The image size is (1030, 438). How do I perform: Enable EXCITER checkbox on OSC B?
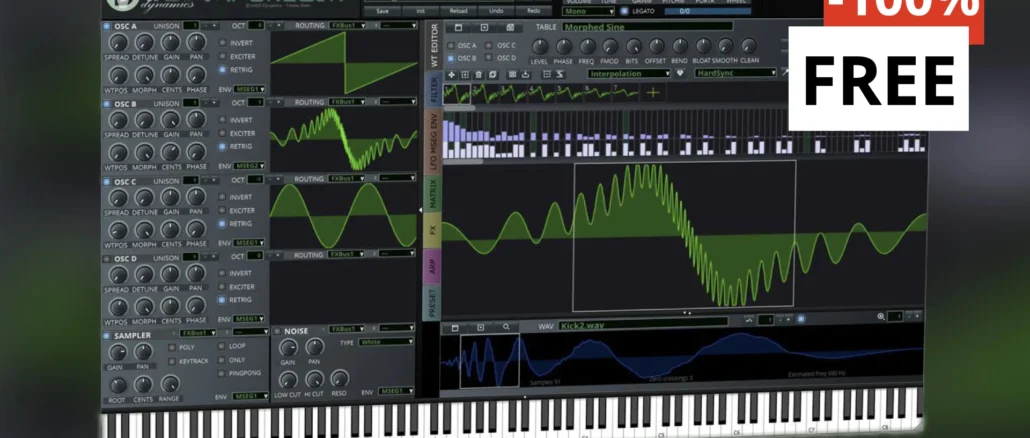tap(222, 133)
